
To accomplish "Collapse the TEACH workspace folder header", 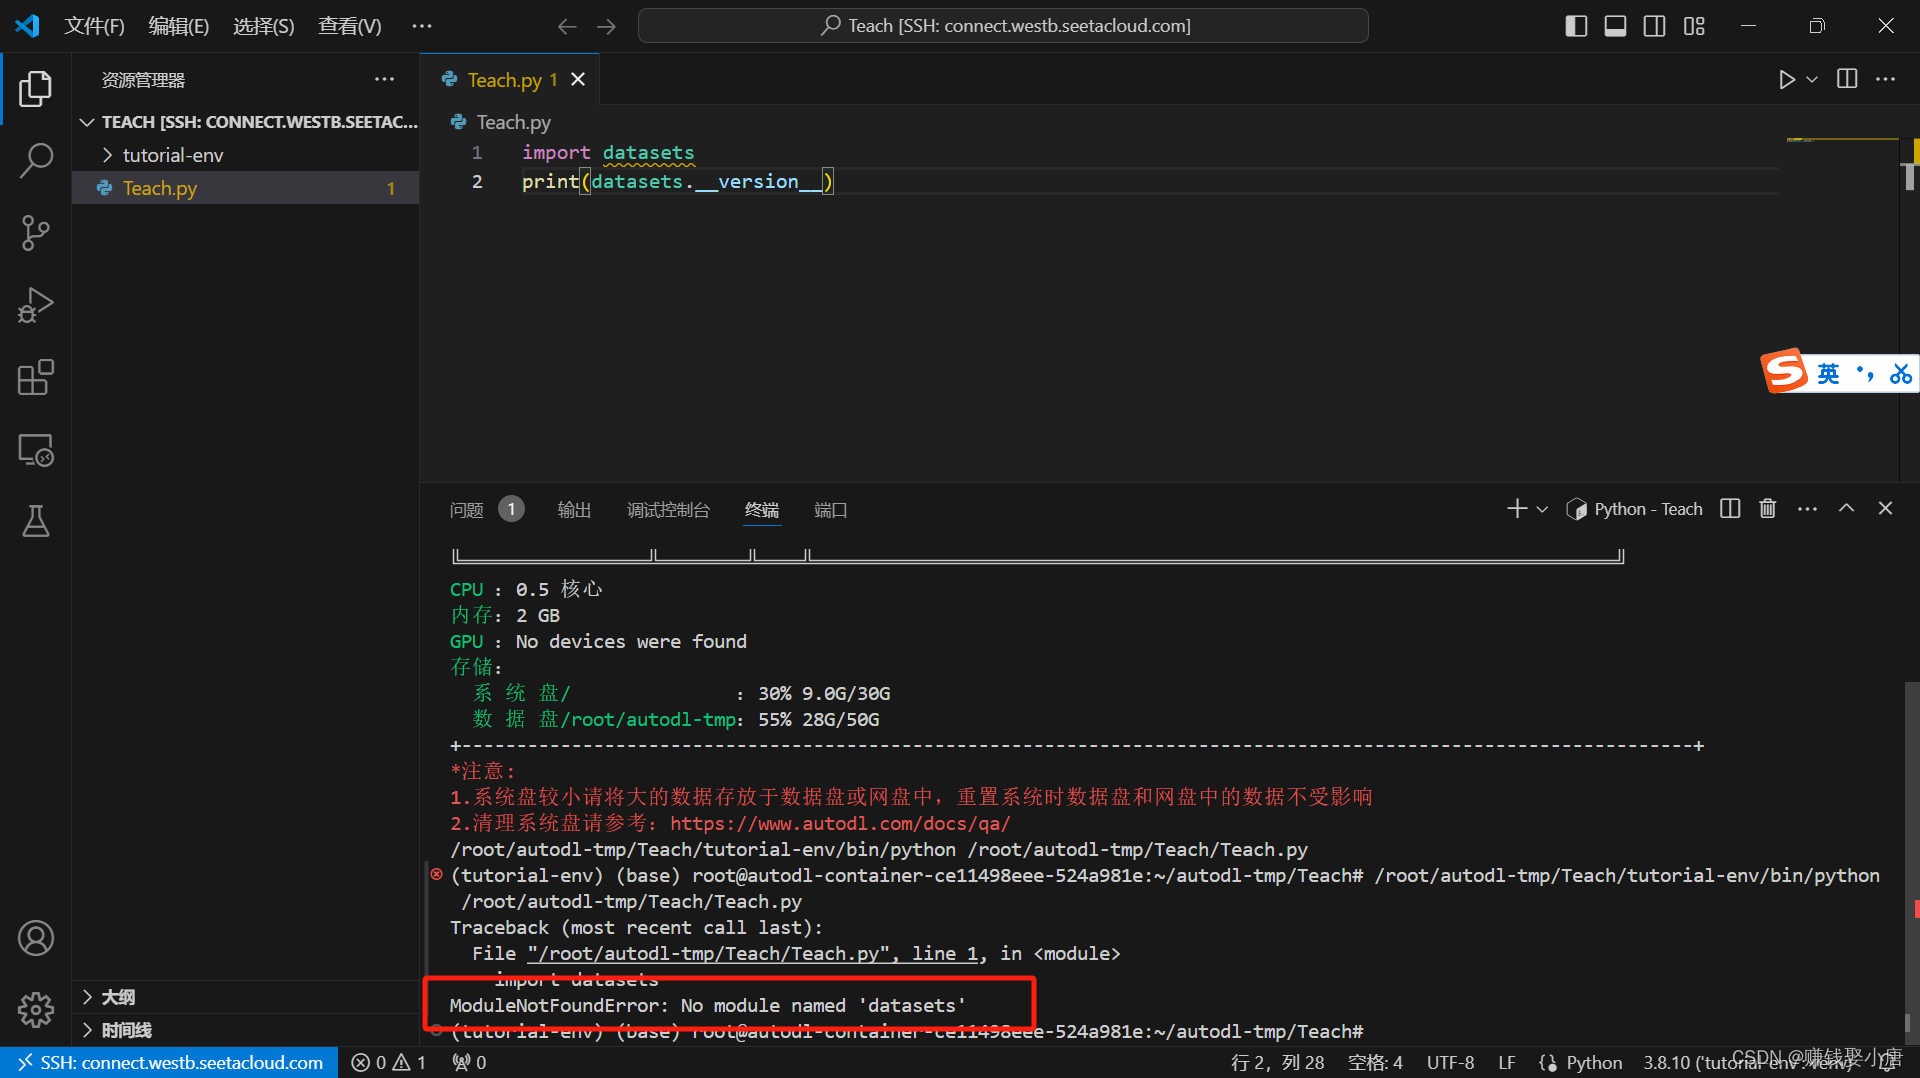I will pos(246,122).
